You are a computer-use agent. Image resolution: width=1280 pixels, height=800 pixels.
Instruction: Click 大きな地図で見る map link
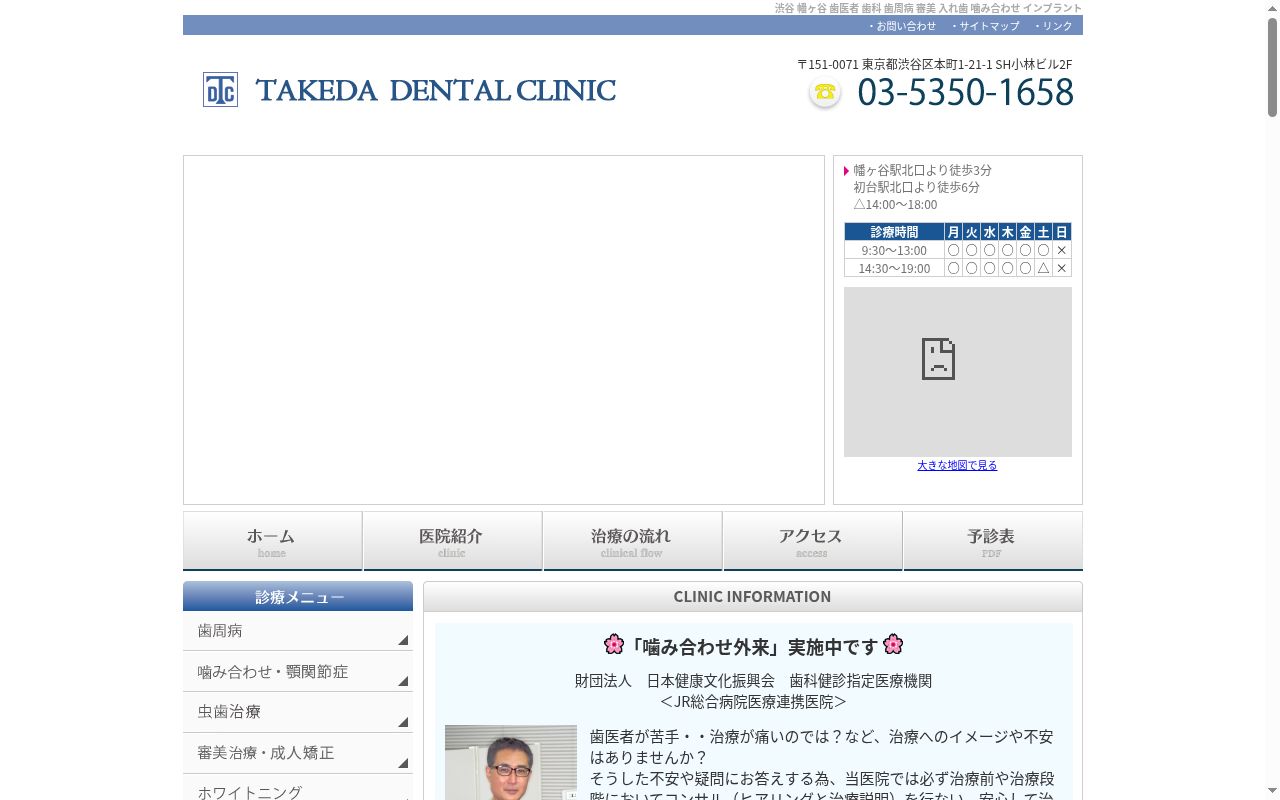pos(957,465)
